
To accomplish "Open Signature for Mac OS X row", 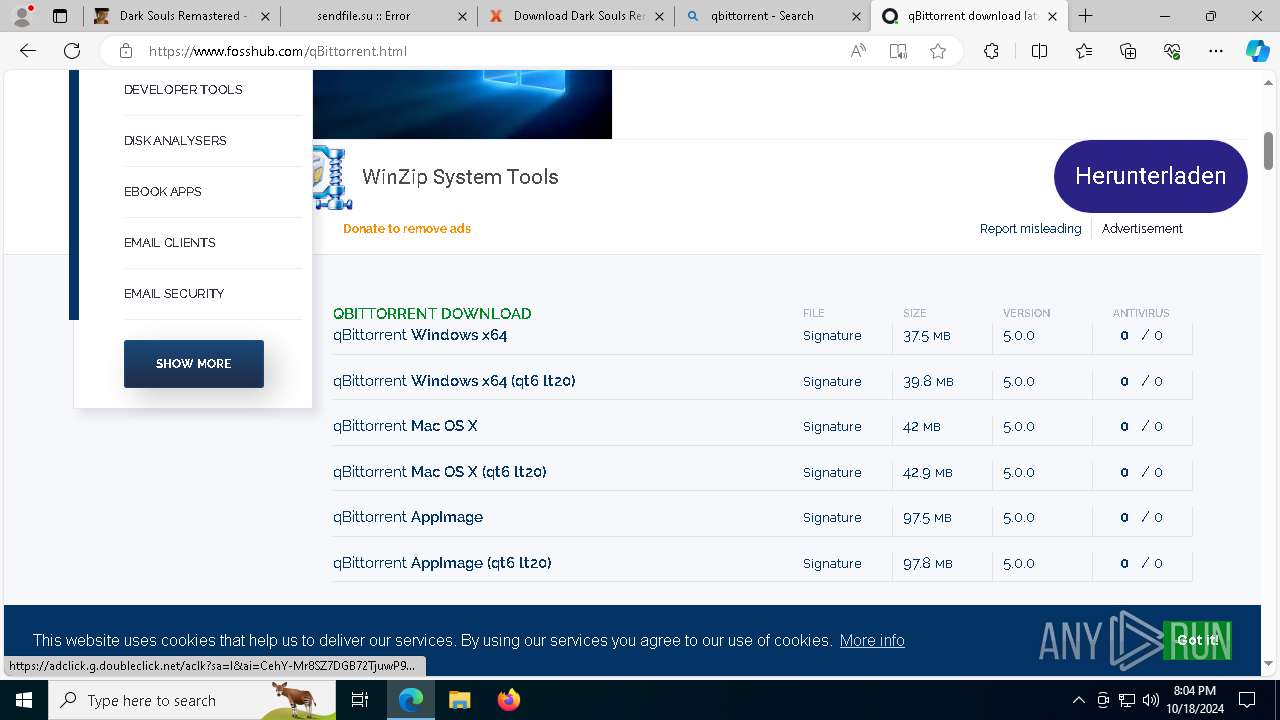I will pyautogui.click(x=832, y=427).
